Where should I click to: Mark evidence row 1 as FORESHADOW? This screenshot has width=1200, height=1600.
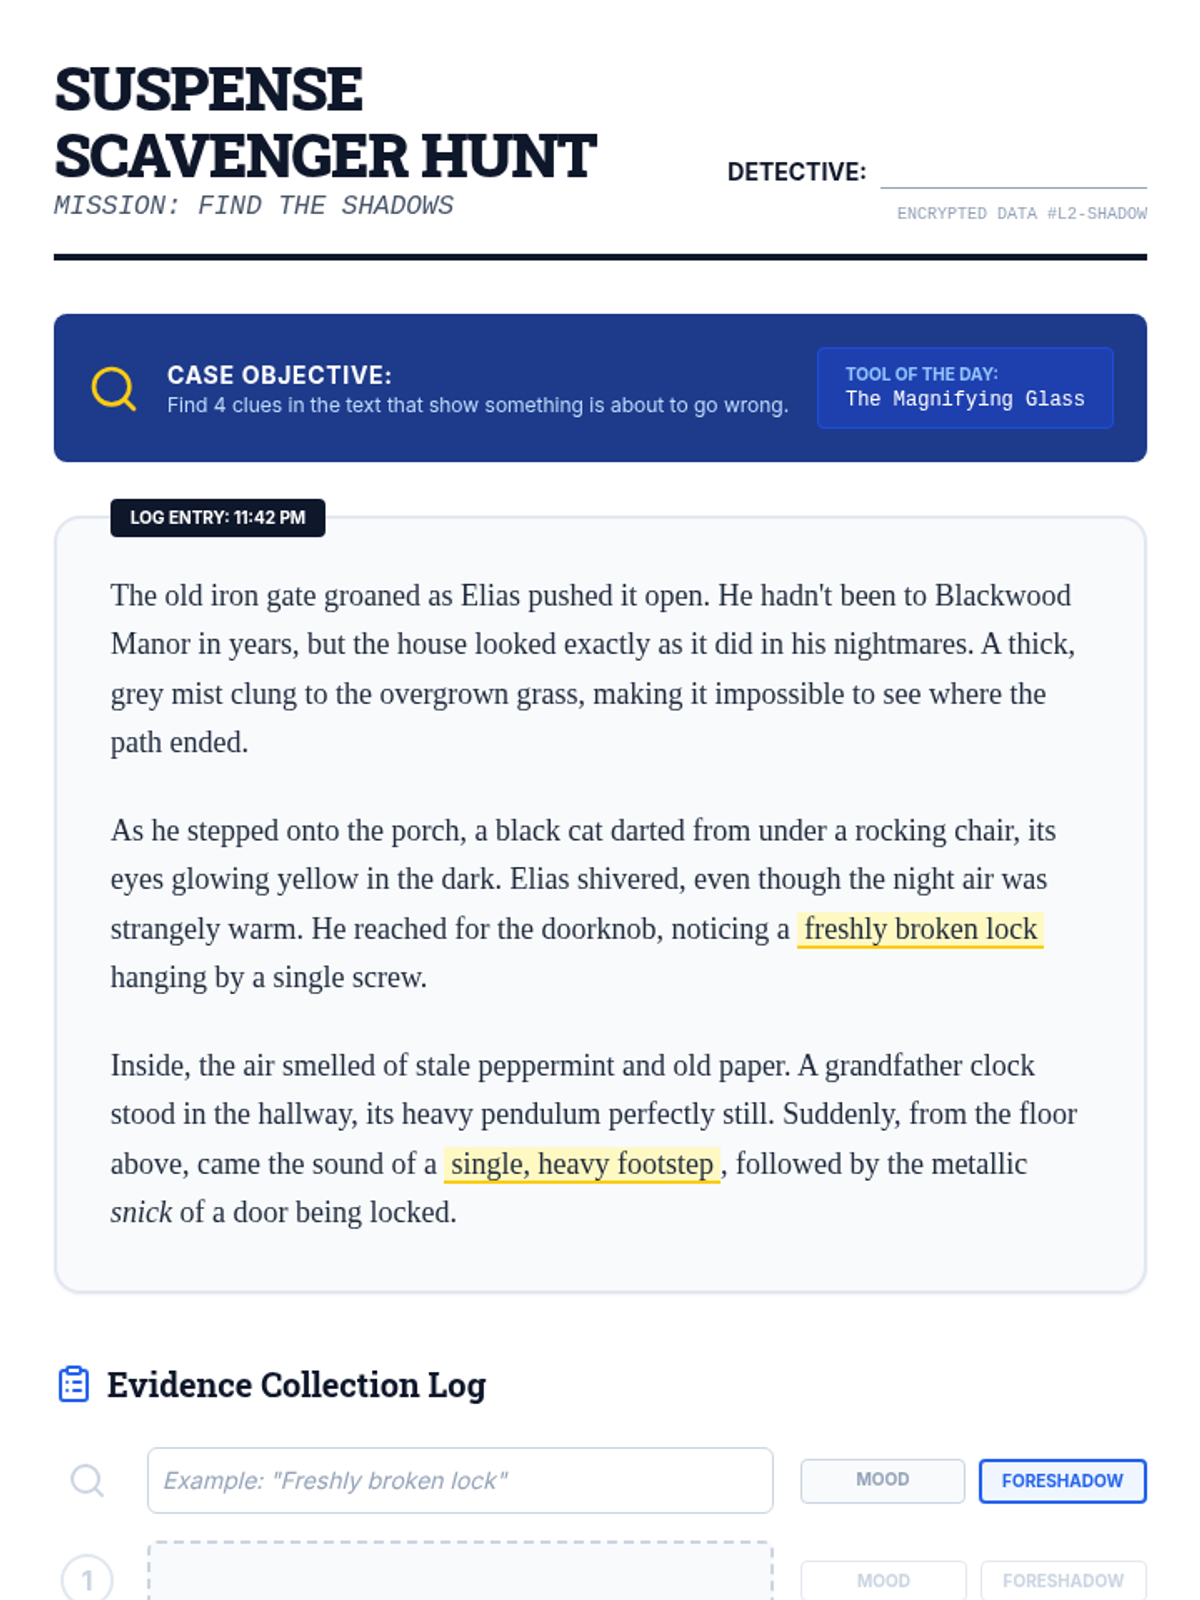pyautogui.click(x=1063, y=1580)
